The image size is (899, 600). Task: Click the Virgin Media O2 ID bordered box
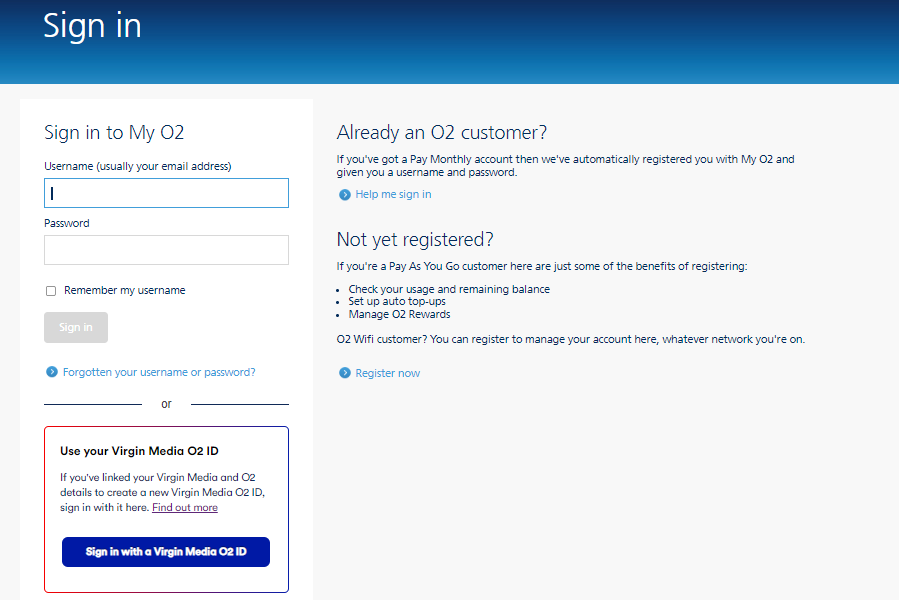click(166, 509)
